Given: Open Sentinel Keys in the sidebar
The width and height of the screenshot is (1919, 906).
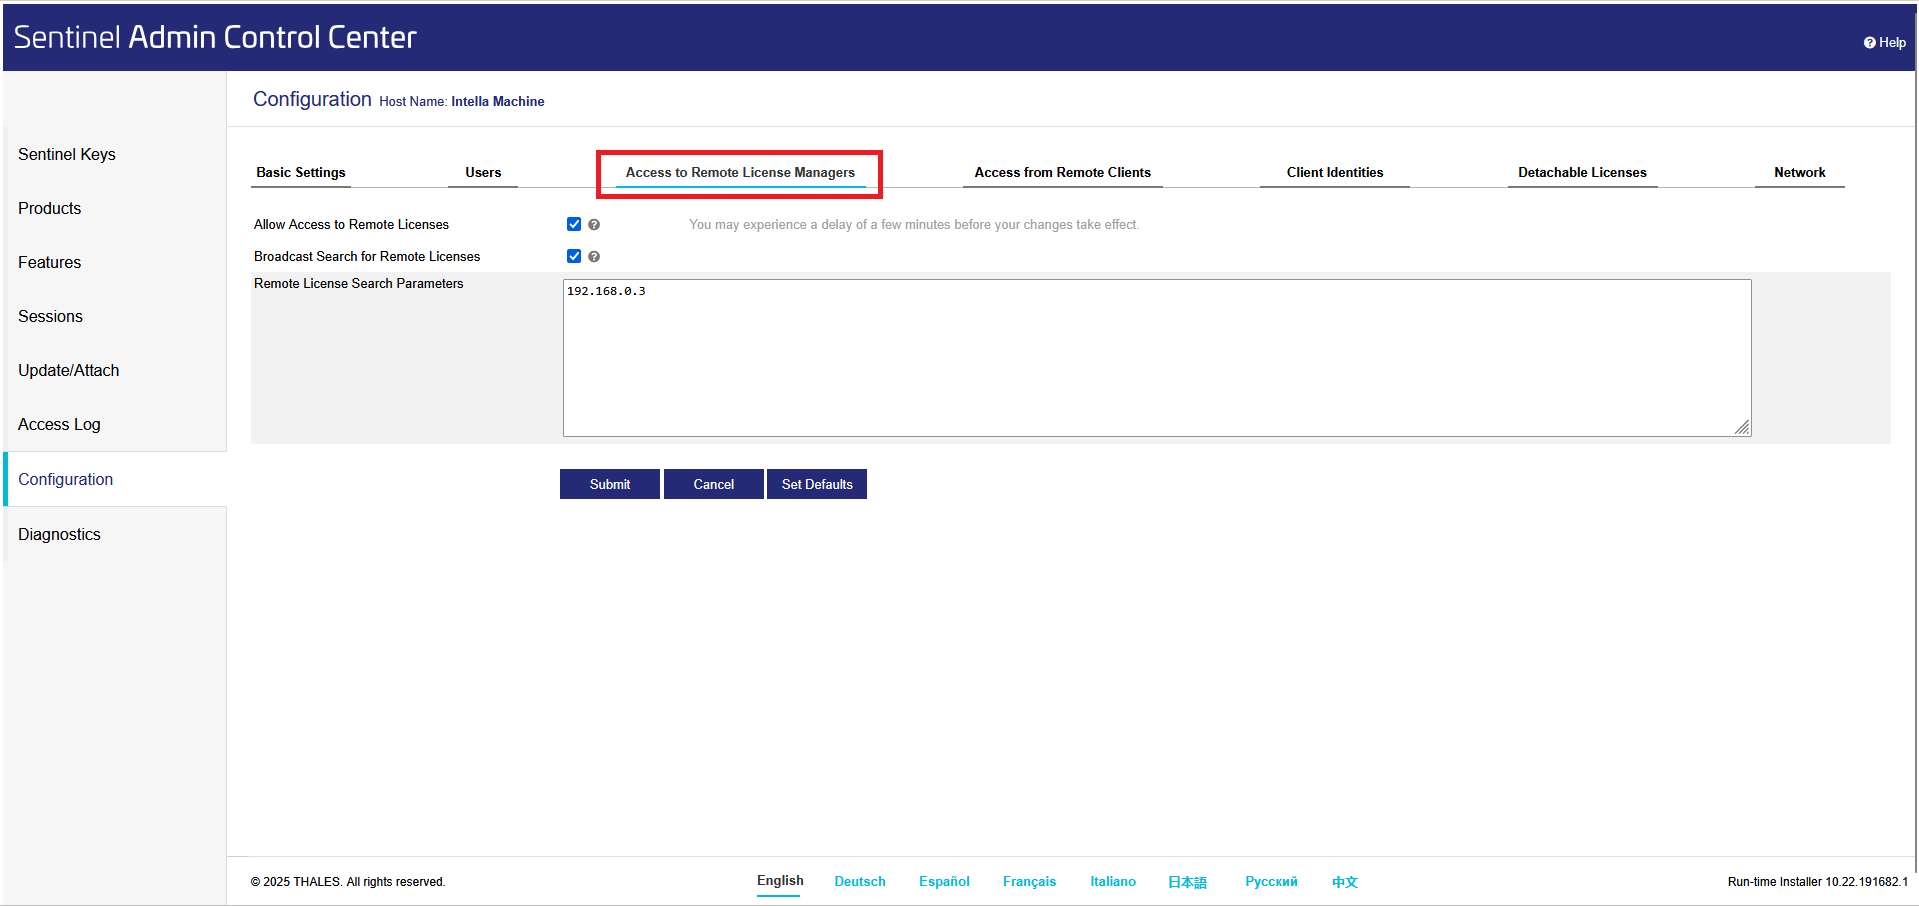Looking at the screenshot, I should tap(67, 154).
